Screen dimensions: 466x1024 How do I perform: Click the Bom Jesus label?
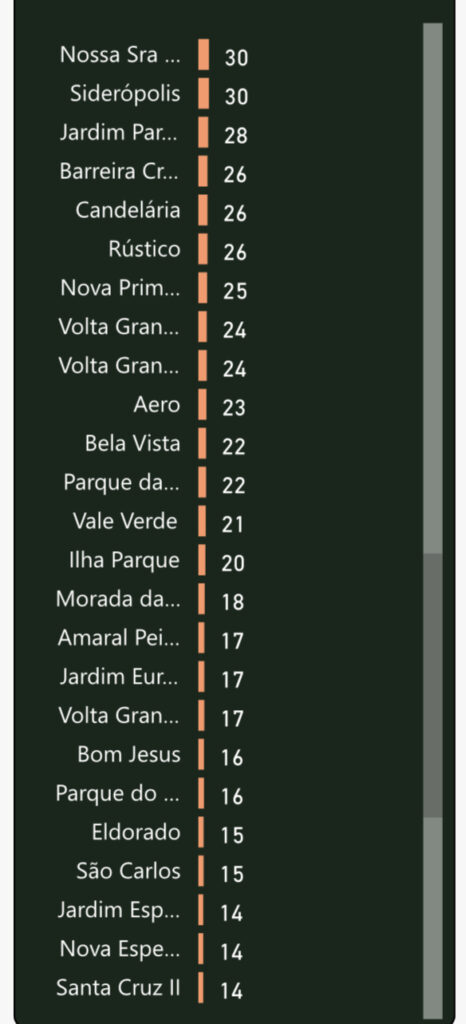(129, 754)
